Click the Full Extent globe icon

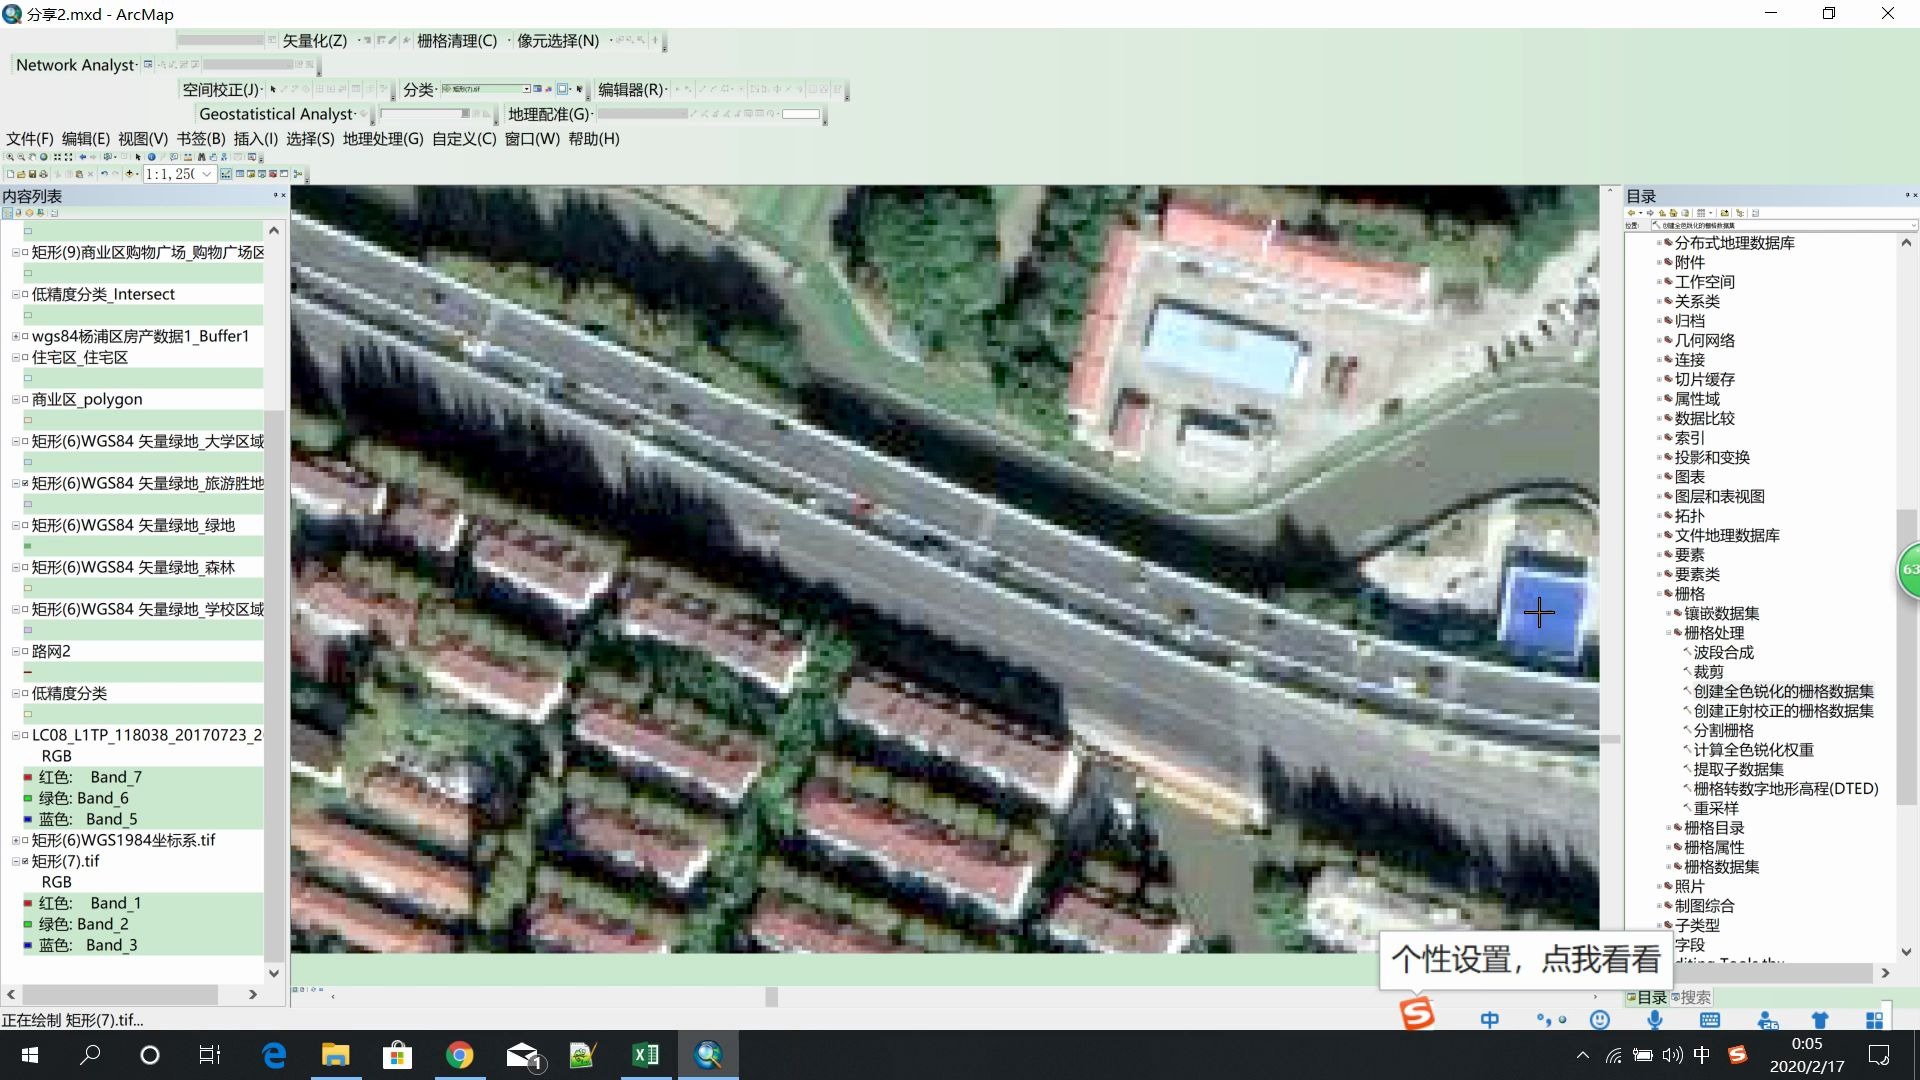43,157
